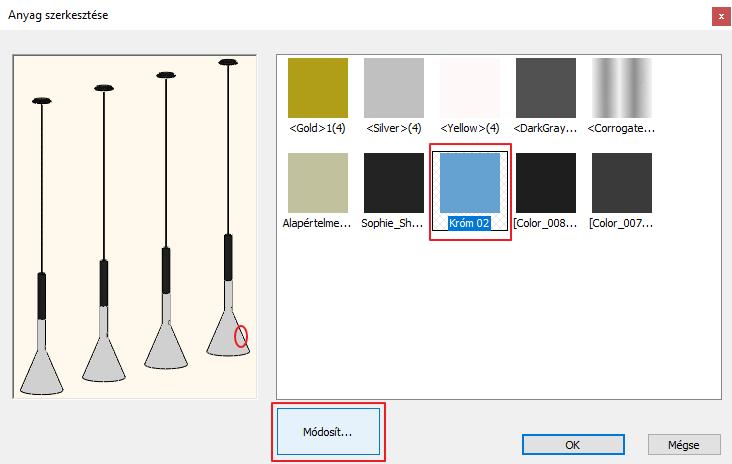Select the blue Króm 02 material
This screenshot has height=464, width=732.
pos(470,183)
